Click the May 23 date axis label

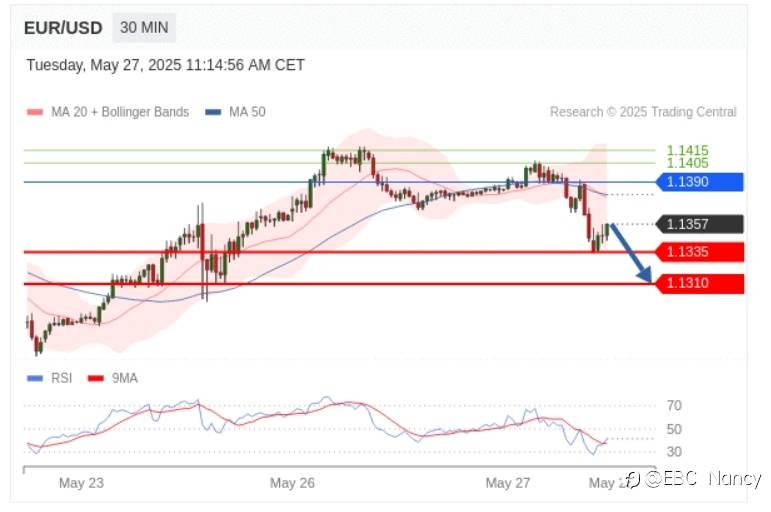81,483
